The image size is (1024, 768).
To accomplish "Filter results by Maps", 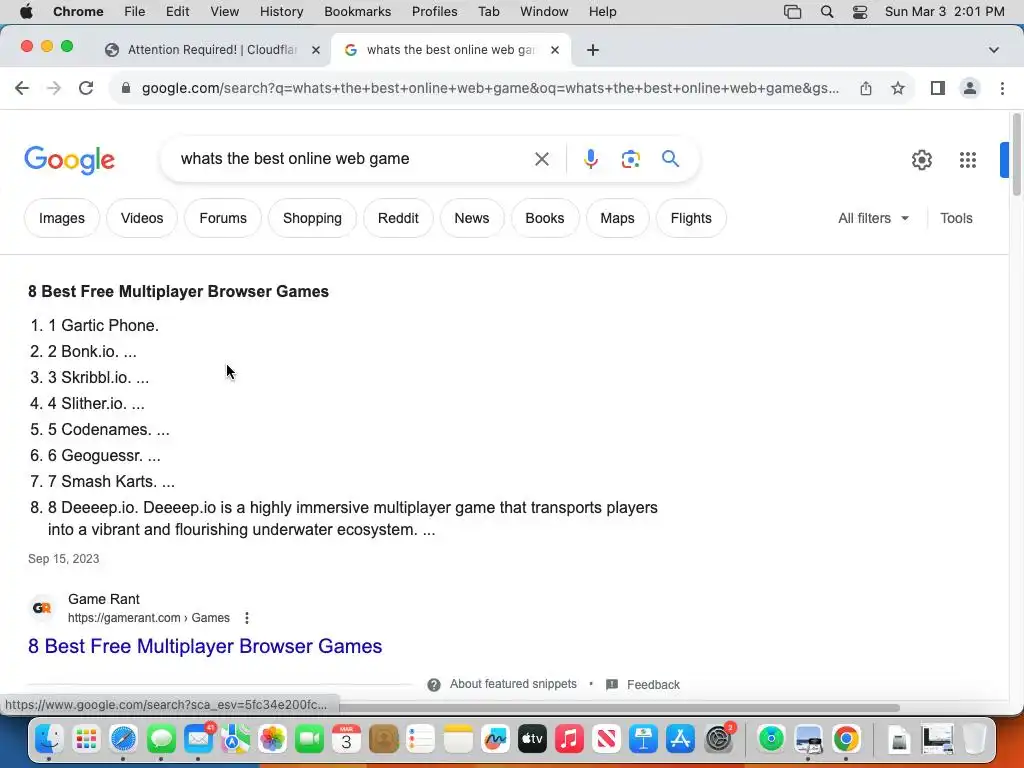I will 617,218.
